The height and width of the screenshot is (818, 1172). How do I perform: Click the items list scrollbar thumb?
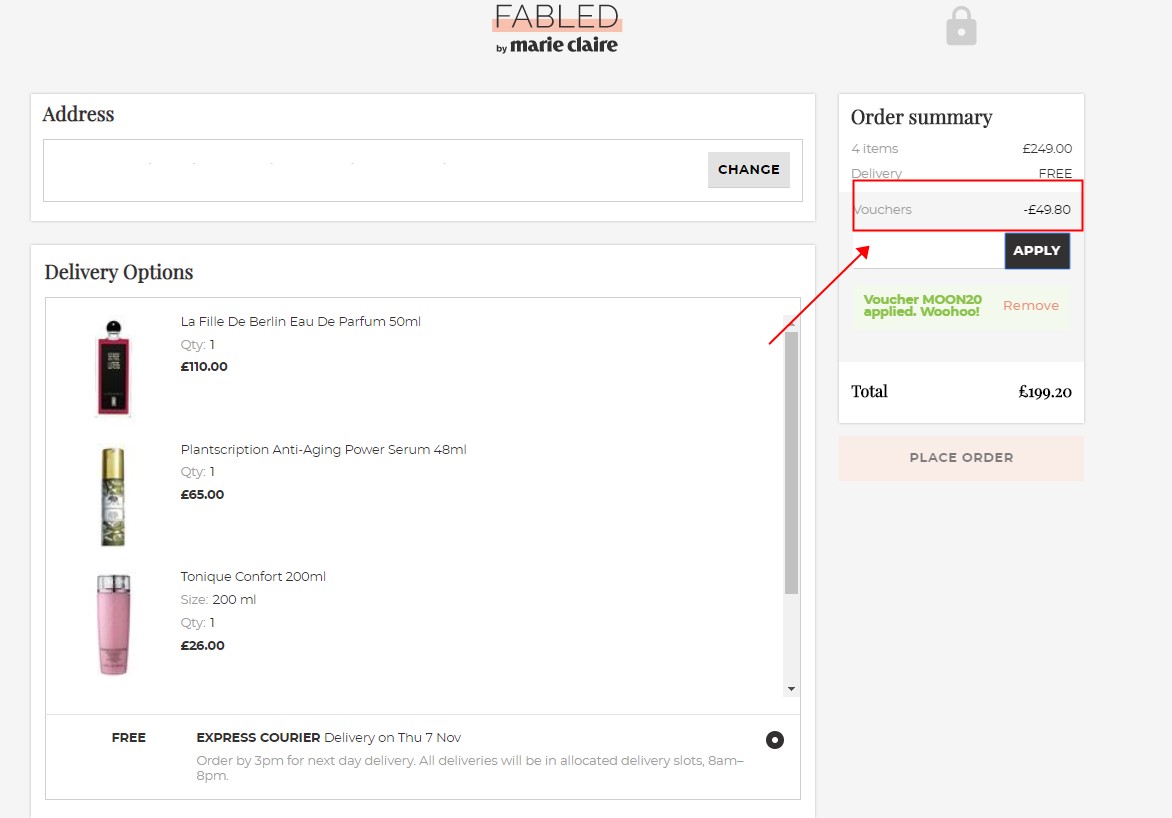point(791,462)
